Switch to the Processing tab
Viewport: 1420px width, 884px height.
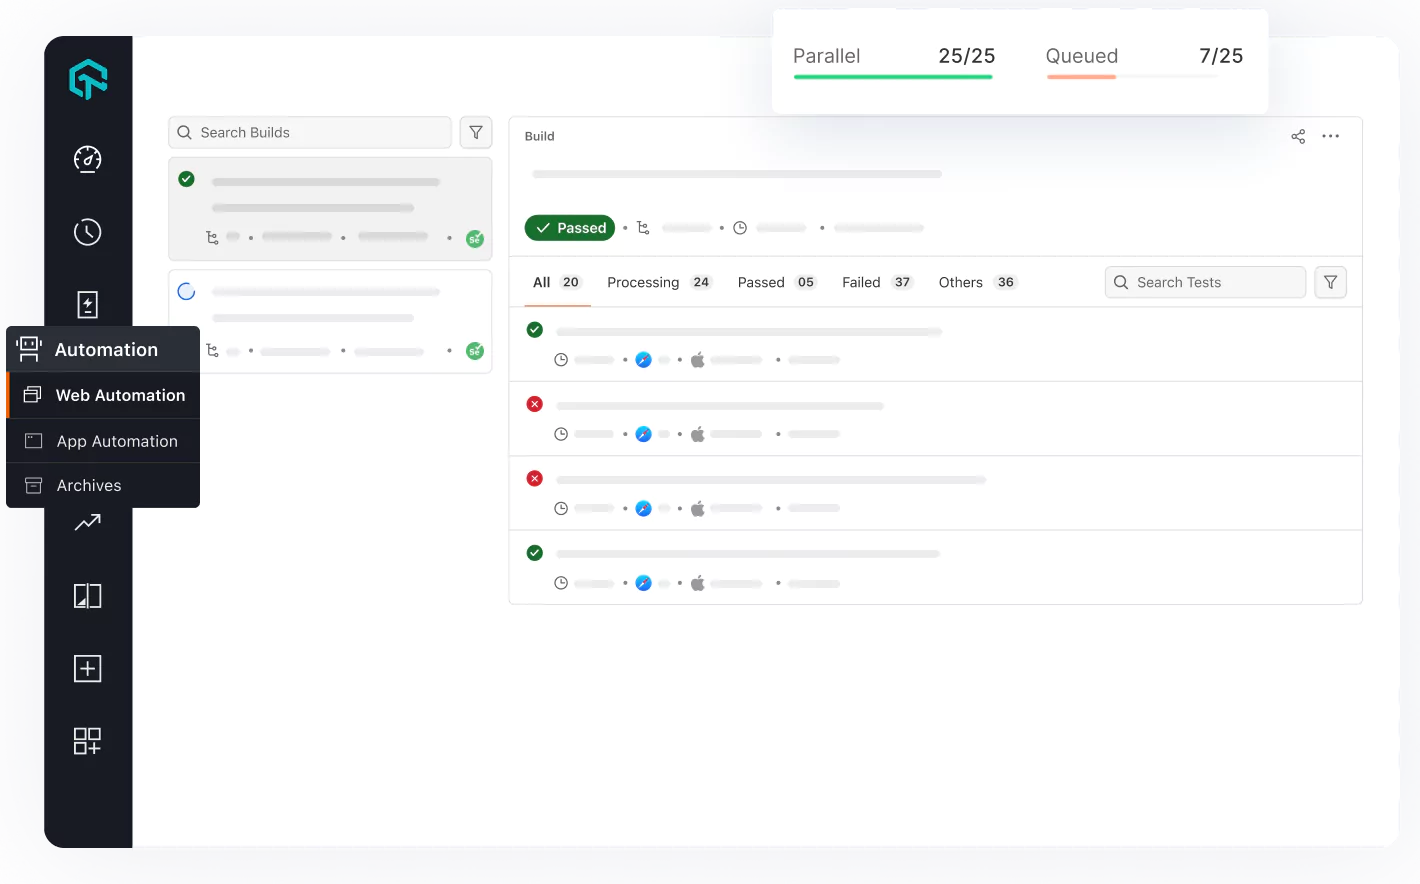pos(659,282)
